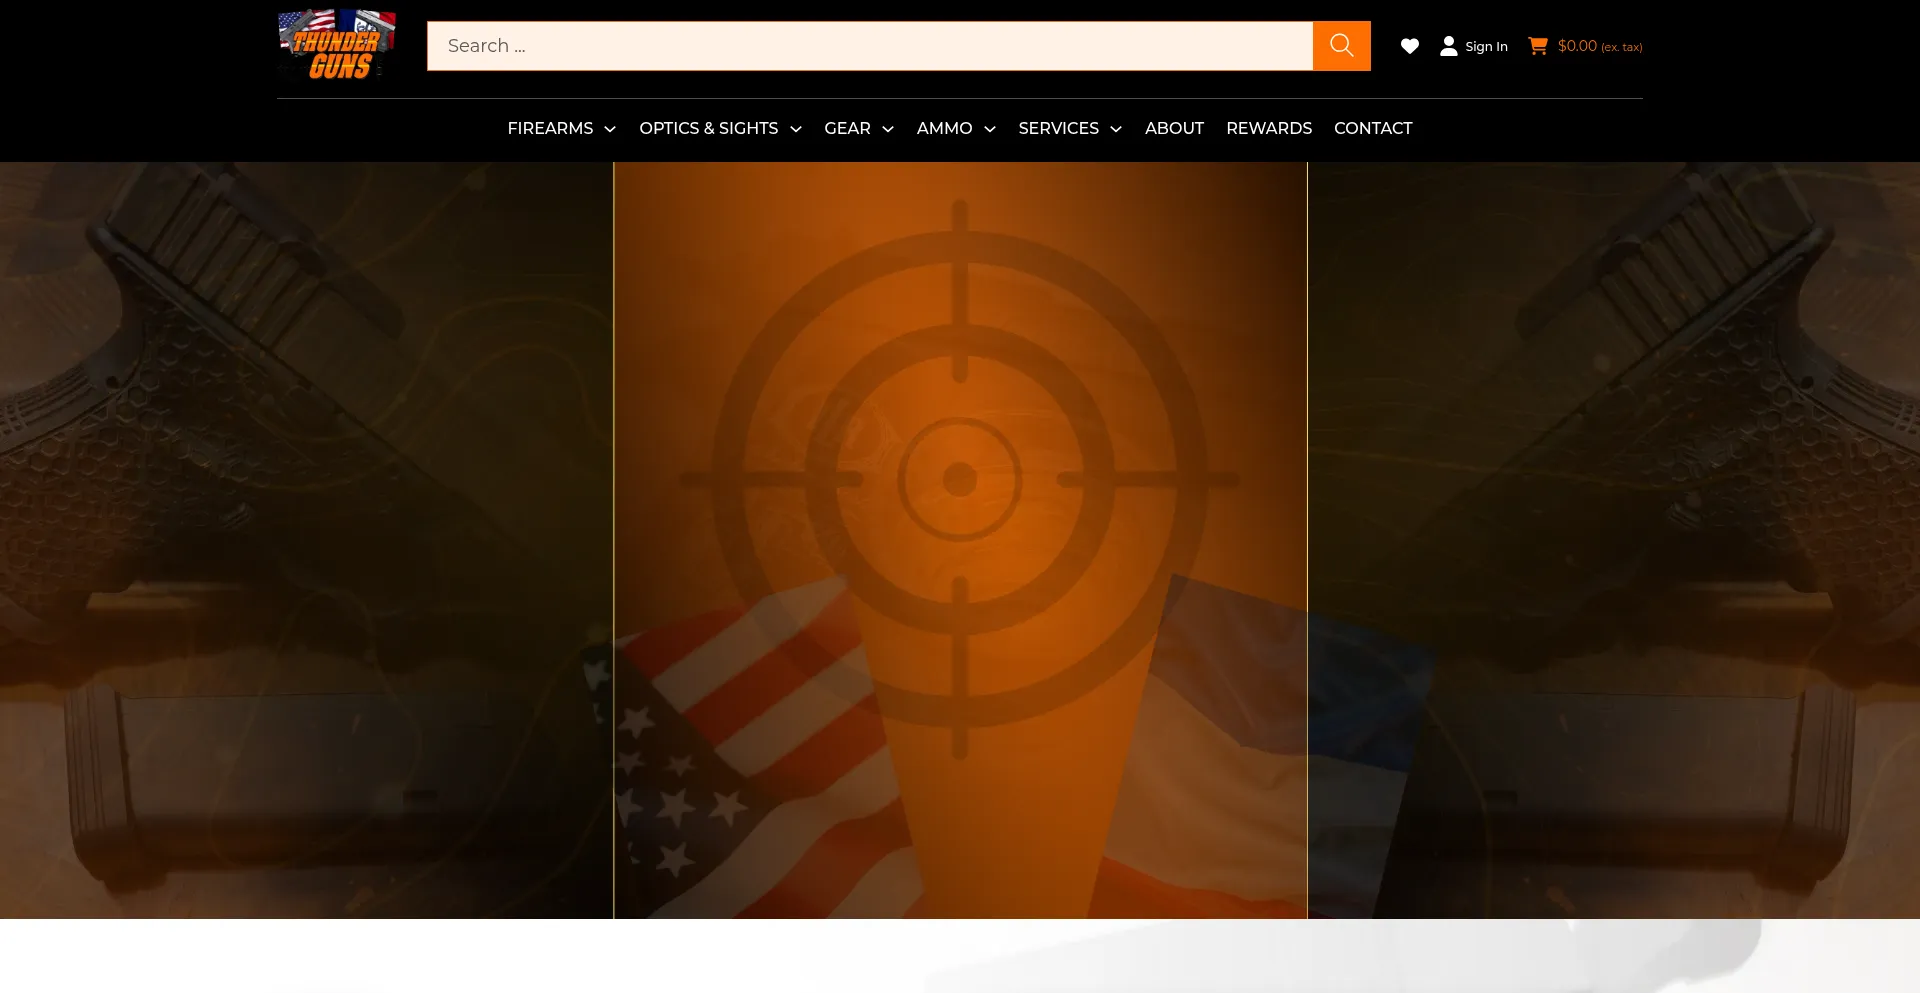Open the shopping cart icon
1920x993 pixels.
tap(1537, 46)
